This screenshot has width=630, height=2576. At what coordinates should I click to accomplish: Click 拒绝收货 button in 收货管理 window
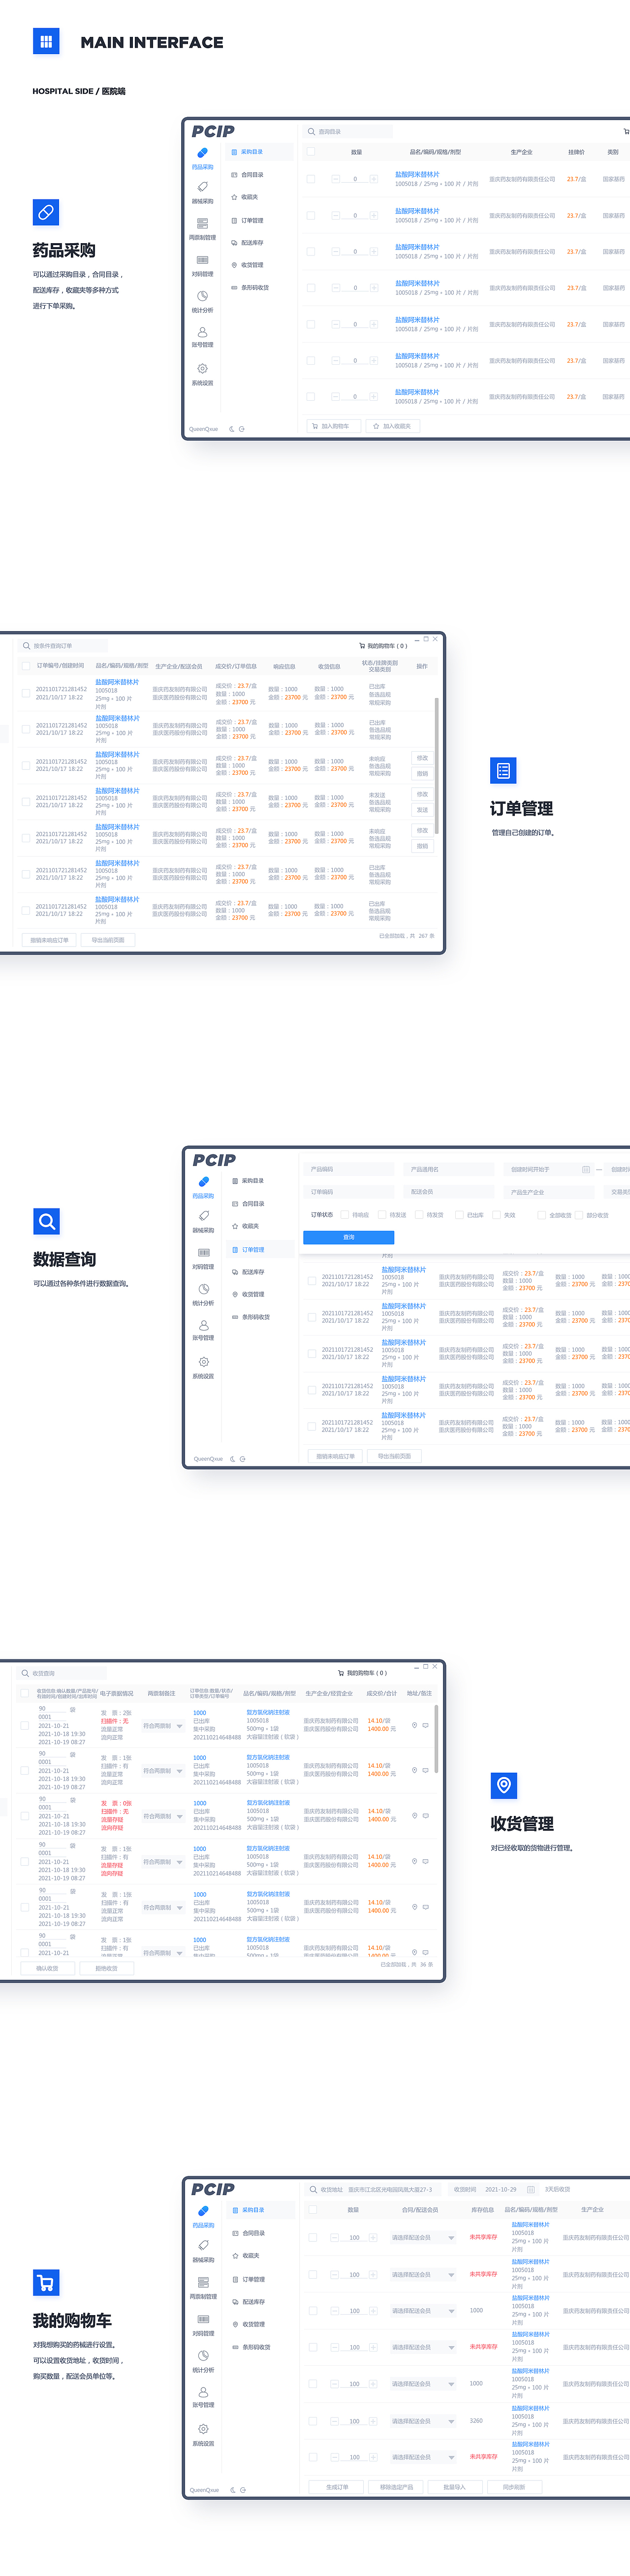[x=106, y=1968]
